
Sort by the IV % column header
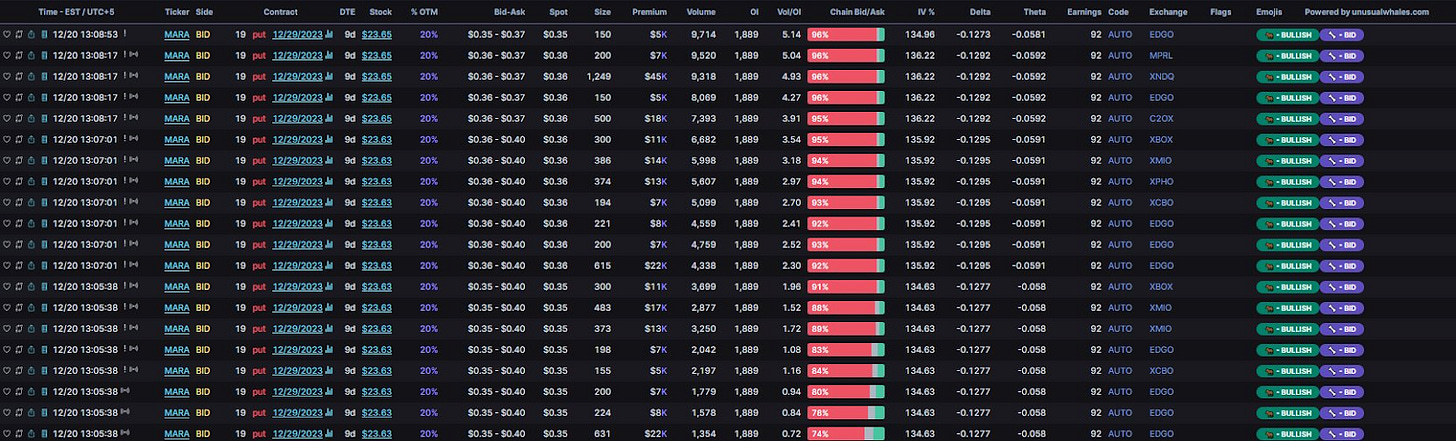coord(924,12)
